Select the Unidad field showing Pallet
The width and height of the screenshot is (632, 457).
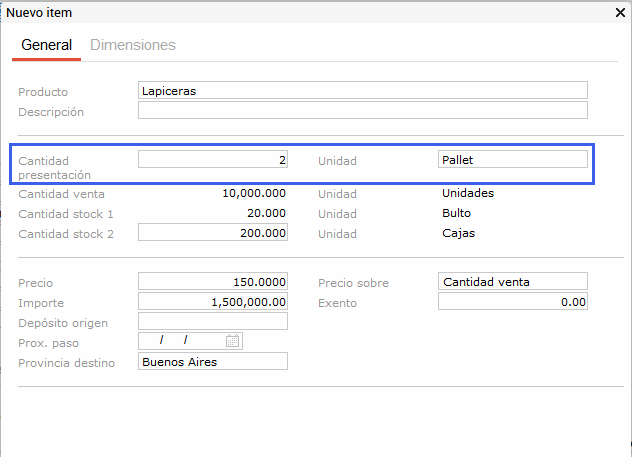(x=512, y=159)
